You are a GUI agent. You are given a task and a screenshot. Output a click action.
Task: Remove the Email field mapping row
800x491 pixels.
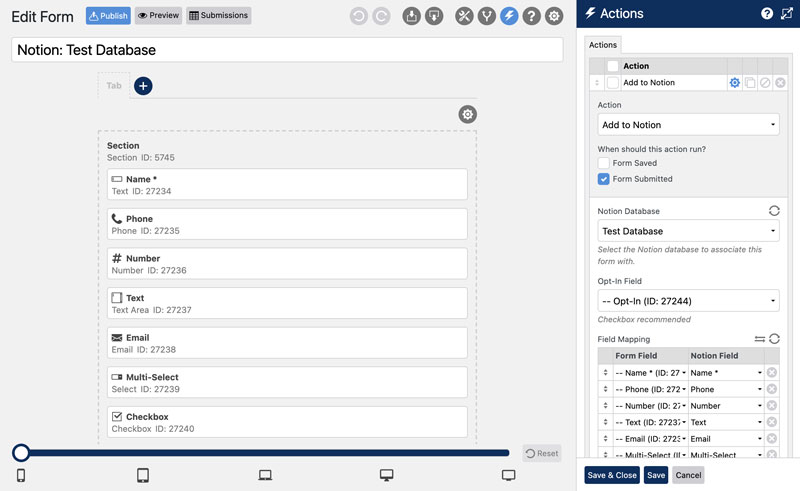(x=772, y=438)
